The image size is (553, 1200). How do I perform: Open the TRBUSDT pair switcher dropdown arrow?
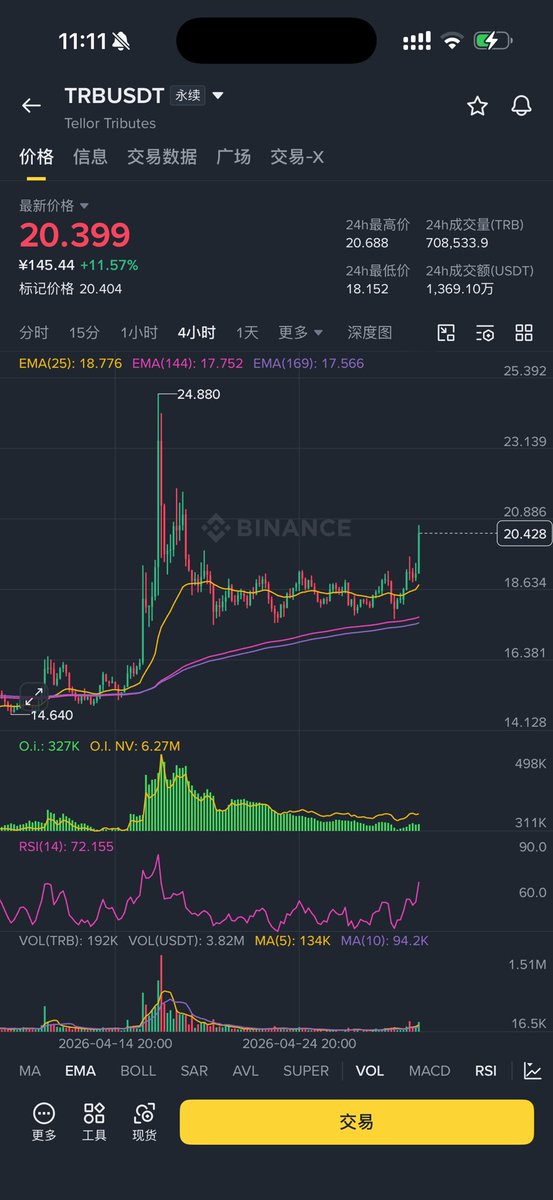(x=218, y=96)
